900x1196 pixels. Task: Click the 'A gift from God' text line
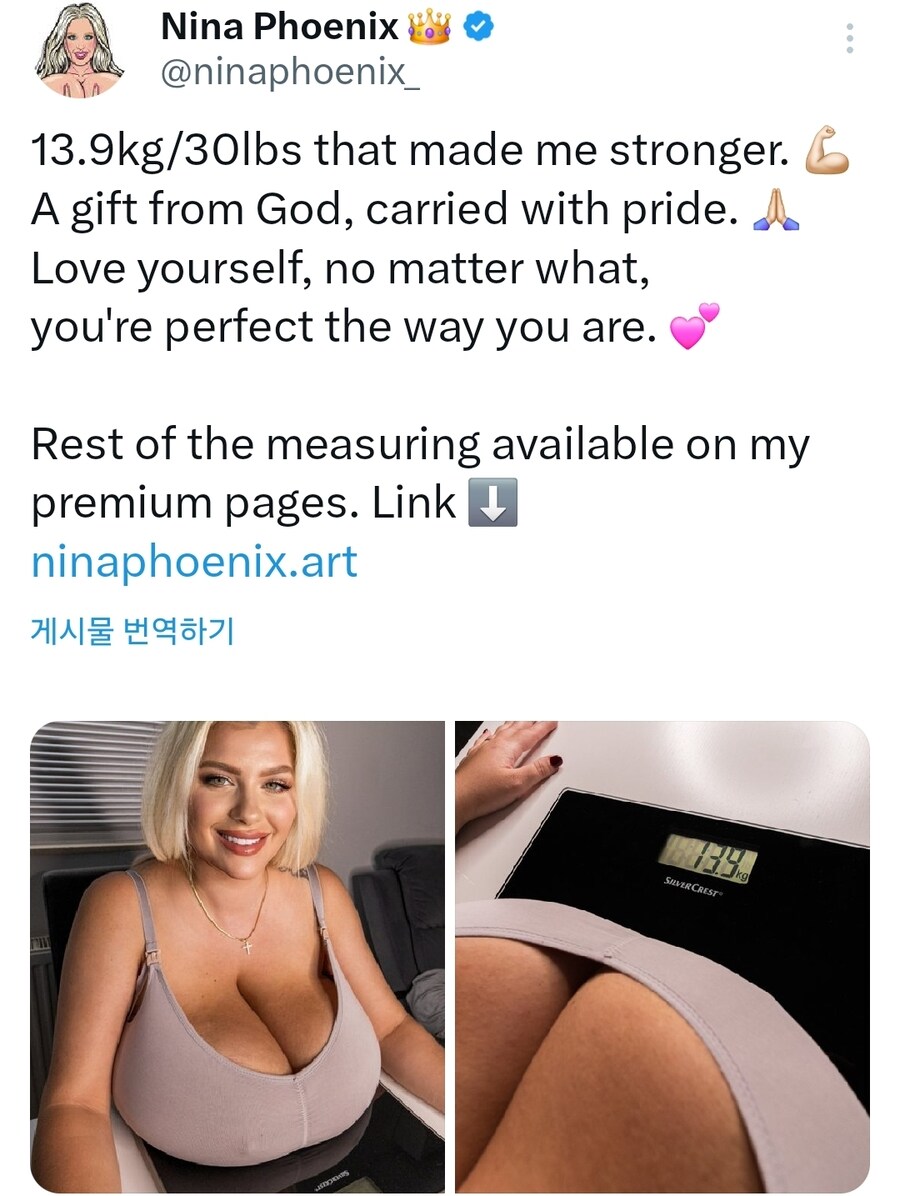tap(385, 210)
